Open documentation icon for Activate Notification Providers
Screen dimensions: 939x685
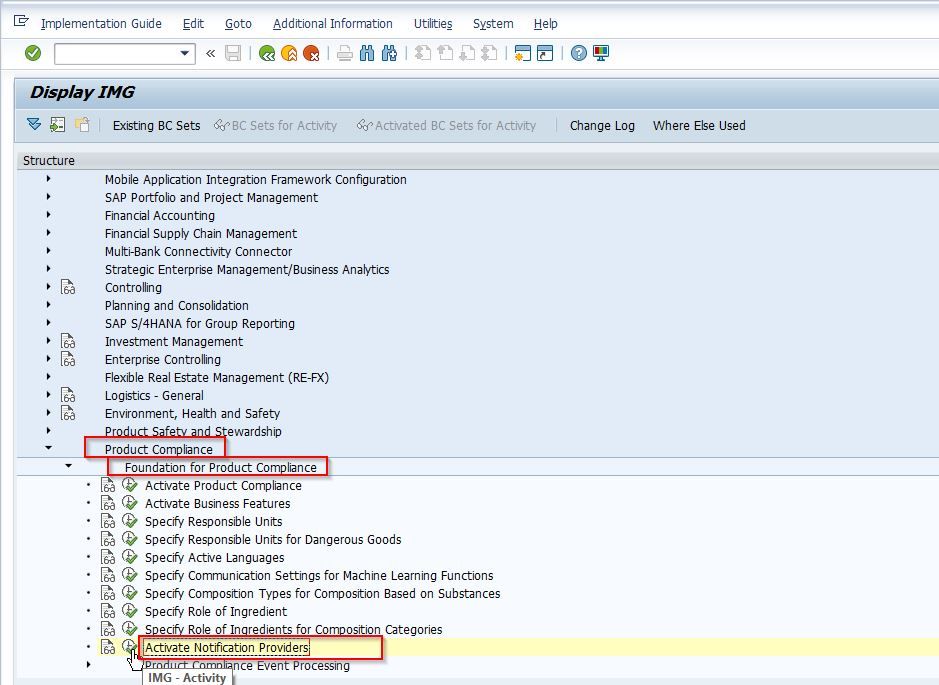point(108,647)
